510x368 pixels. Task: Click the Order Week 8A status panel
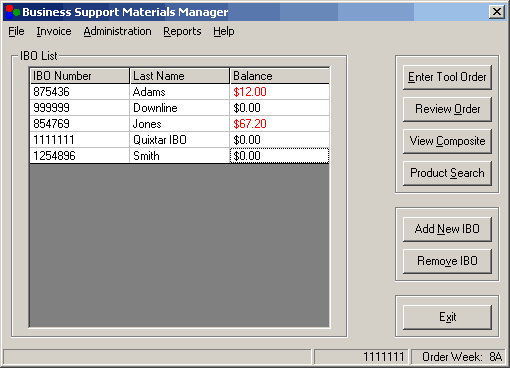pos(458,357)
